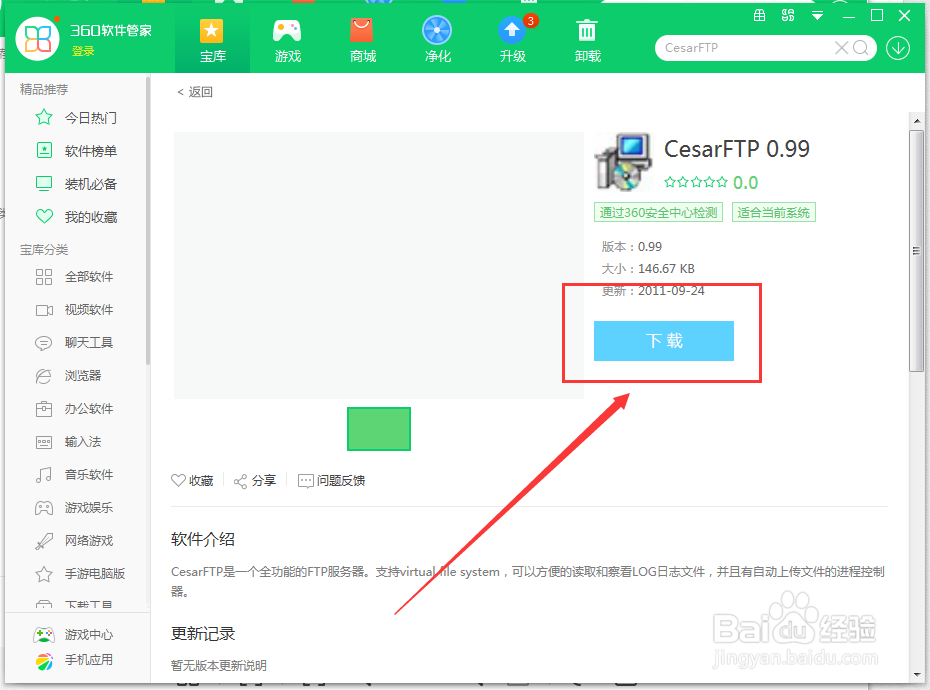Image resolution: width=930 pixels, height=690 pixels.
Task: Select 手游电脑版 category
Action: (95, 574)
